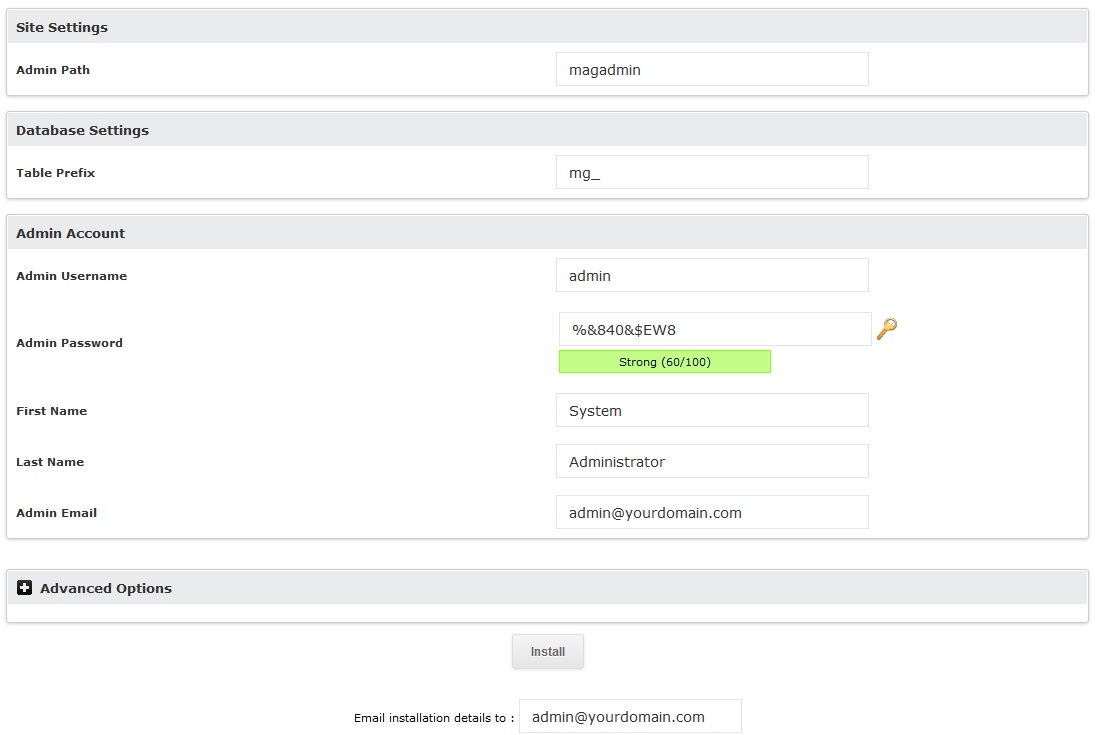
Task: Focus the Admin Password input field
Action: tap(711, 328)
